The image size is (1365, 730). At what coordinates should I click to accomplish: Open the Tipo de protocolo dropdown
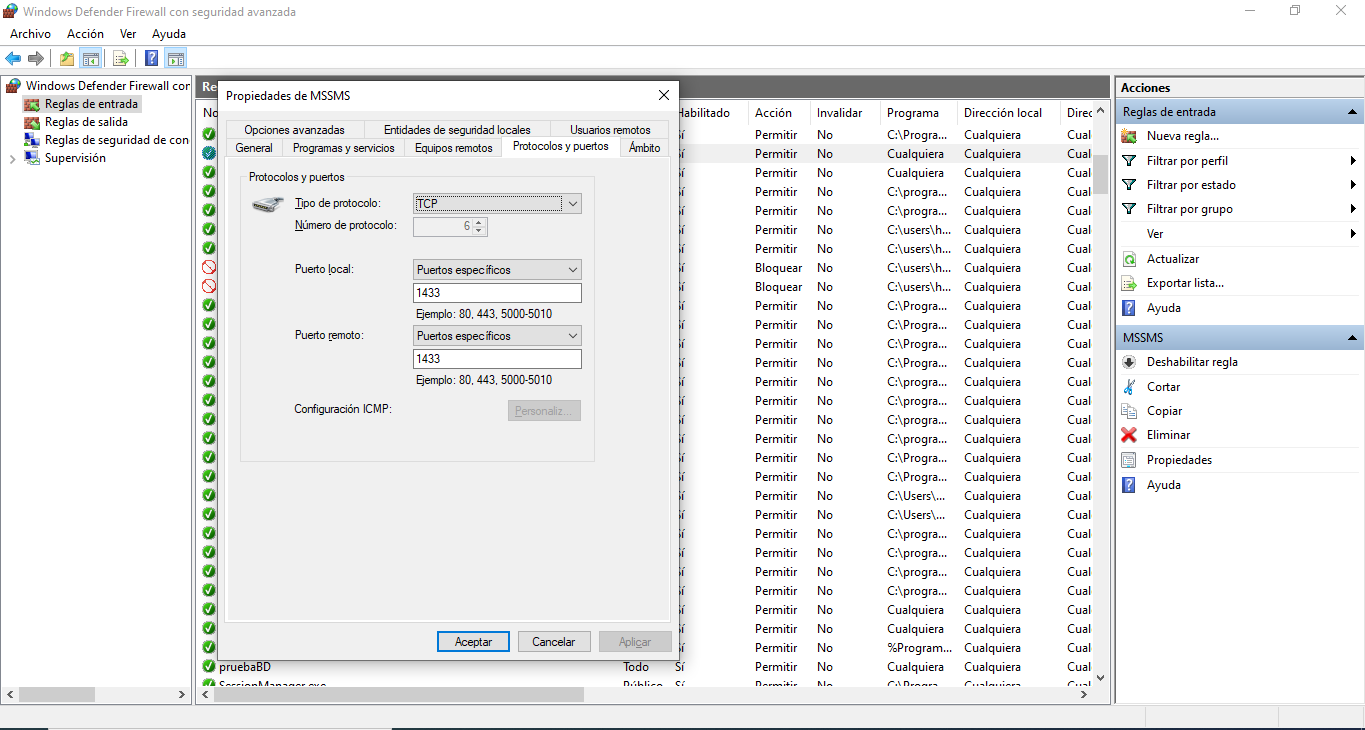497,203
